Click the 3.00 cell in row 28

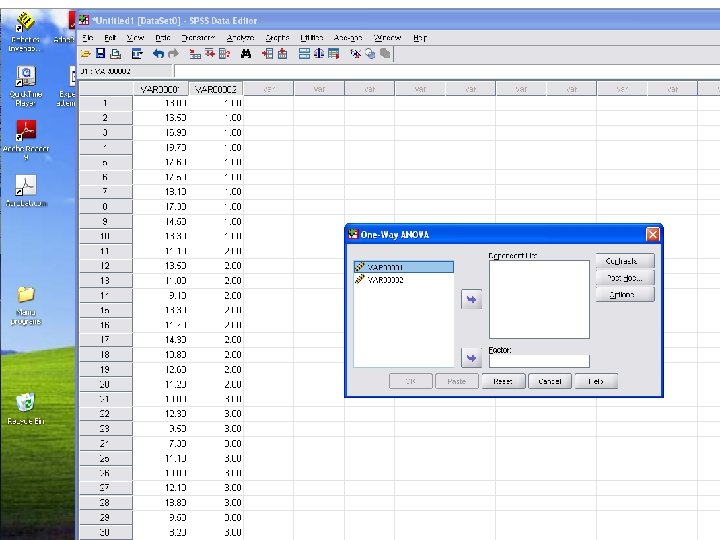(215, 503)
